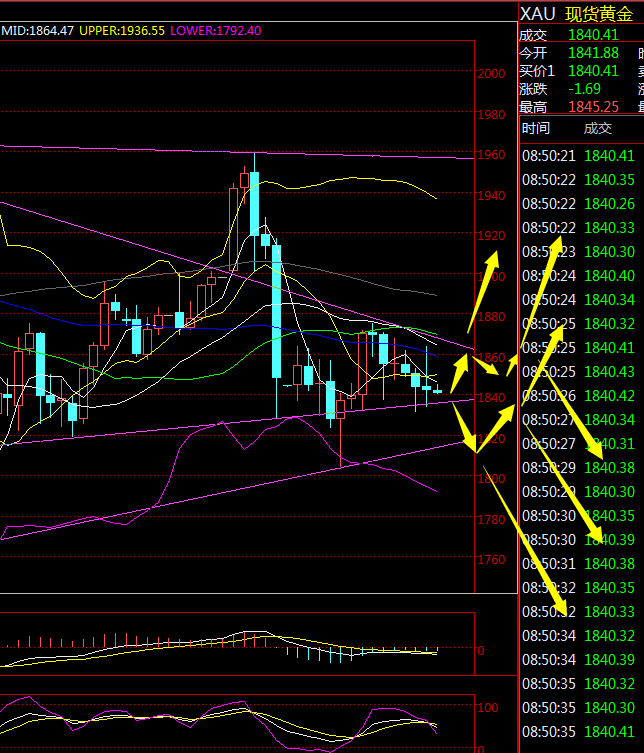
Task: Click the 最高 price 1845.25
Action: (x=592, y=106)
